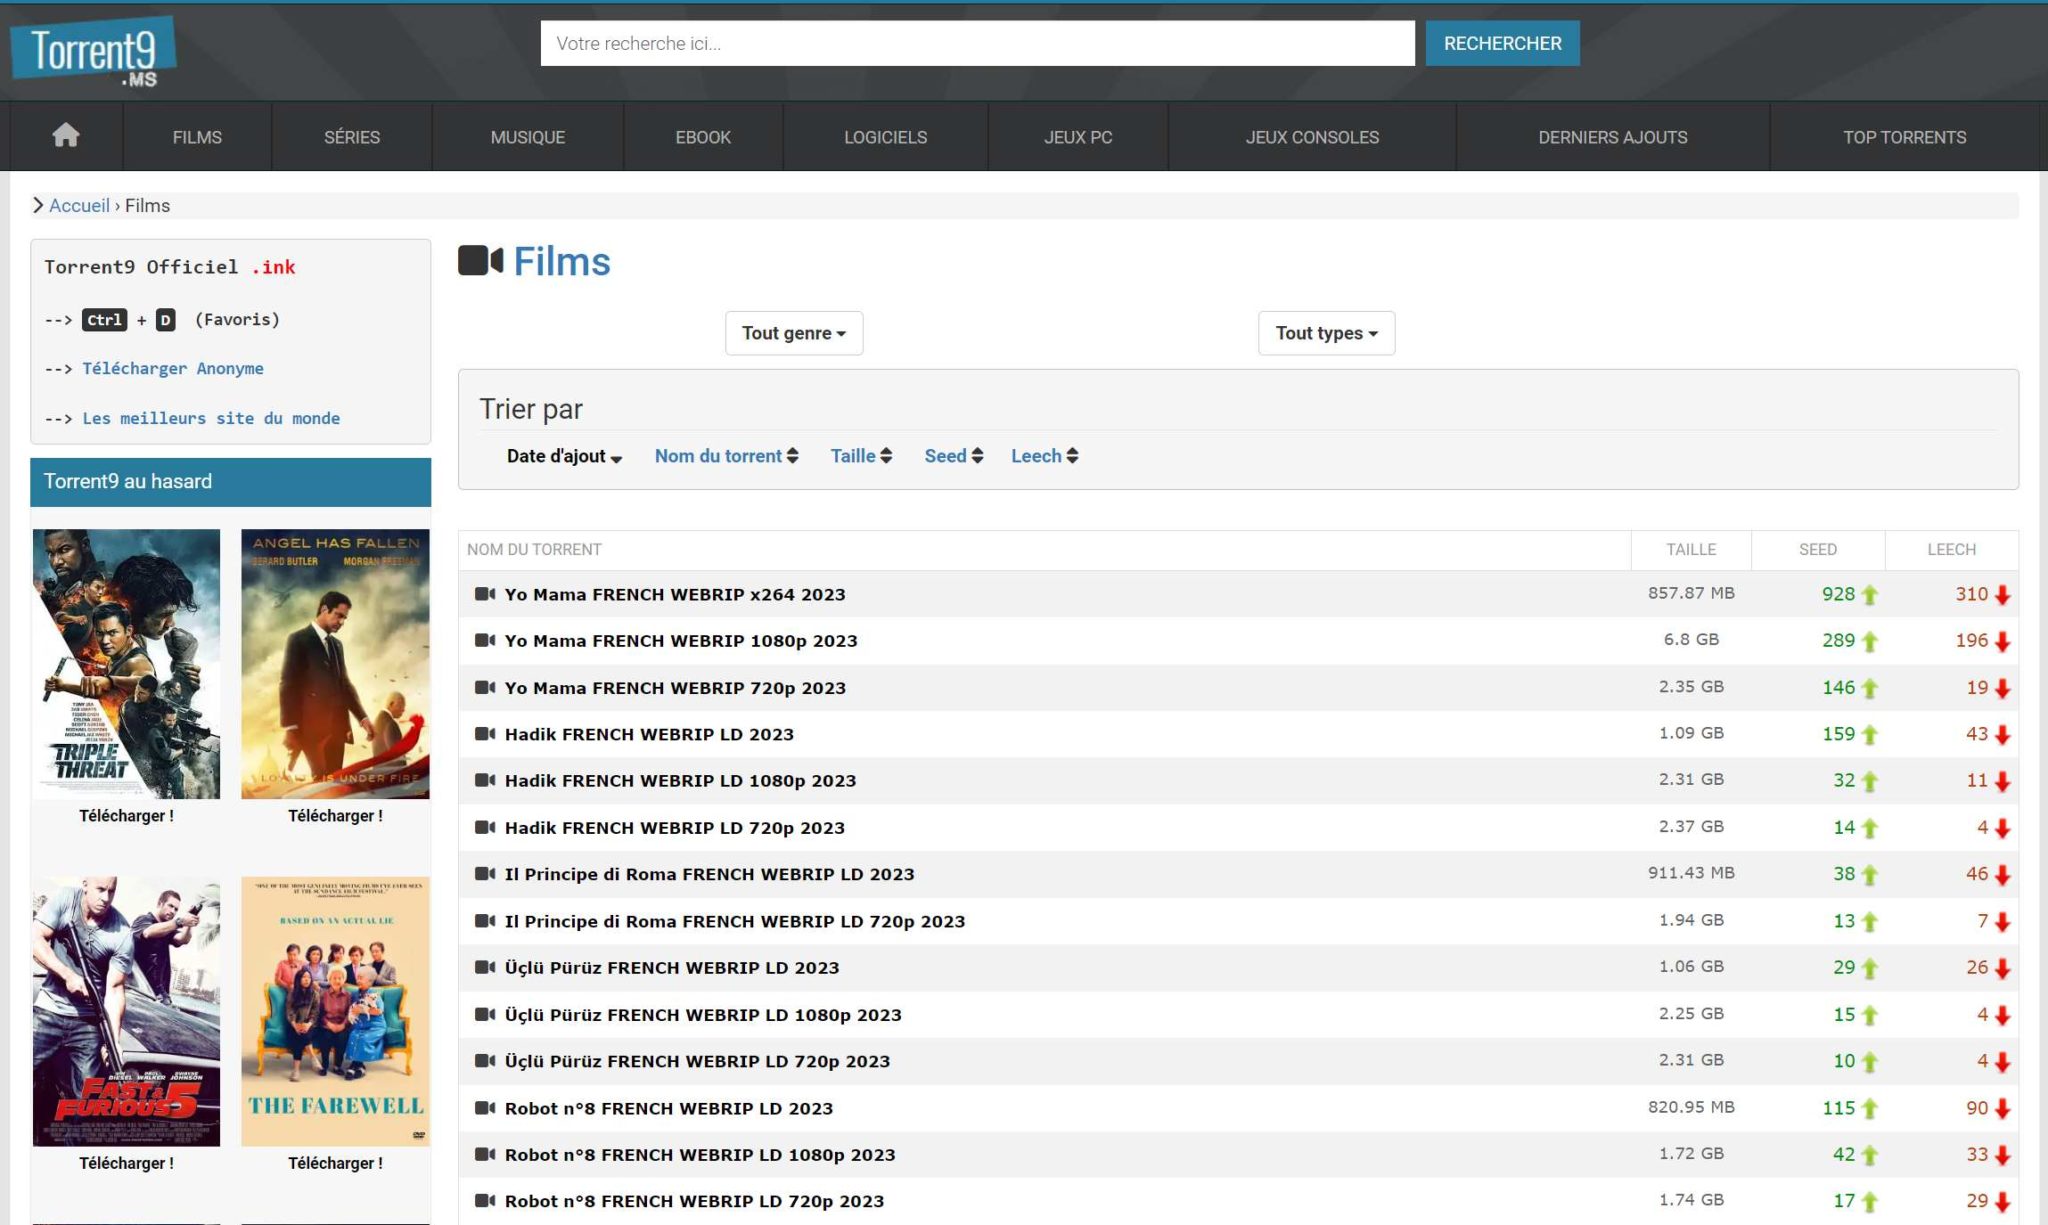The width and height of the screenshot is (2048, 1225).
Task: Click camera icon beside Il Principe di Roma 720p
Action: point(485,921)
